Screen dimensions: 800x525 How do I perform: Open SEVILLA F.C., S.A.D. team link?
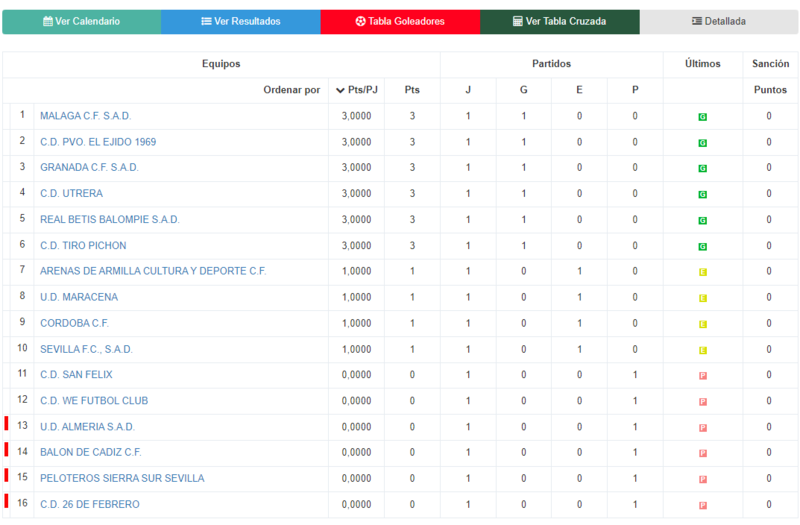(x=86, y=349)
